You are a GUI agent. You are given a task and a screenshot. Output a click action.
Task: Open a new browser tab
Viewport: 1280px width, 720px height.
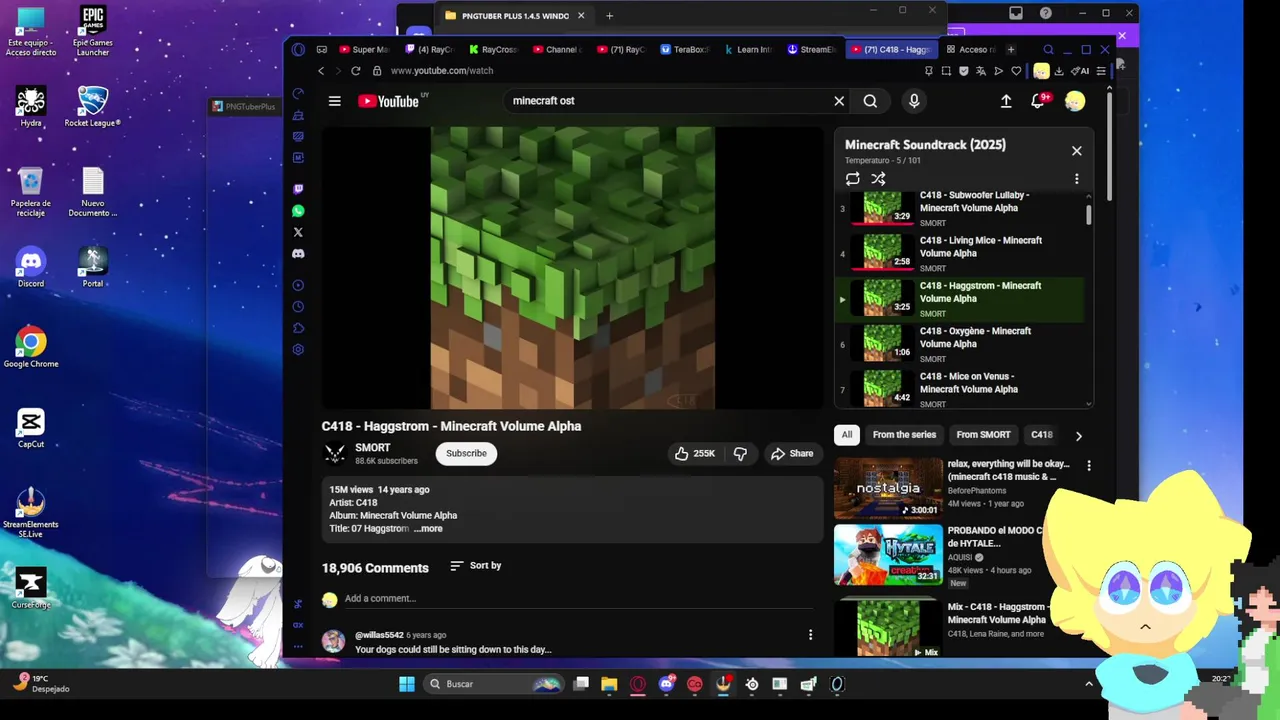[1010, 49]
